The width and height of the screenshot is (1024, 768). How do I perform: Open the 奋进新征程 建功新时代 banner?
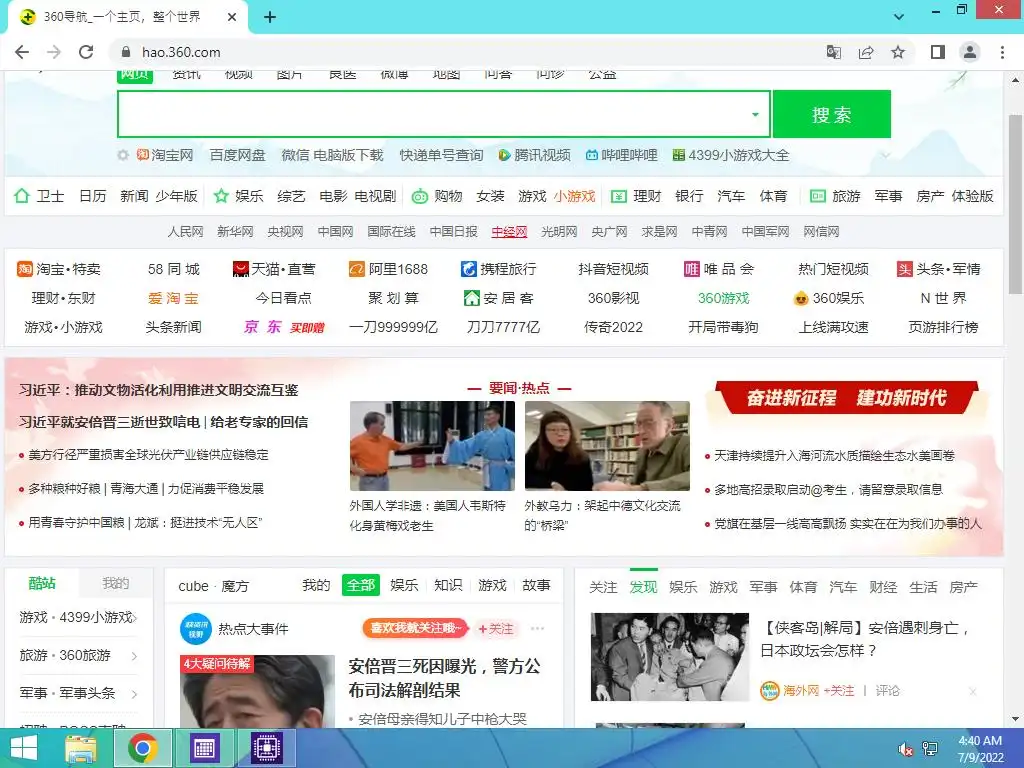[x=847, y=398]
